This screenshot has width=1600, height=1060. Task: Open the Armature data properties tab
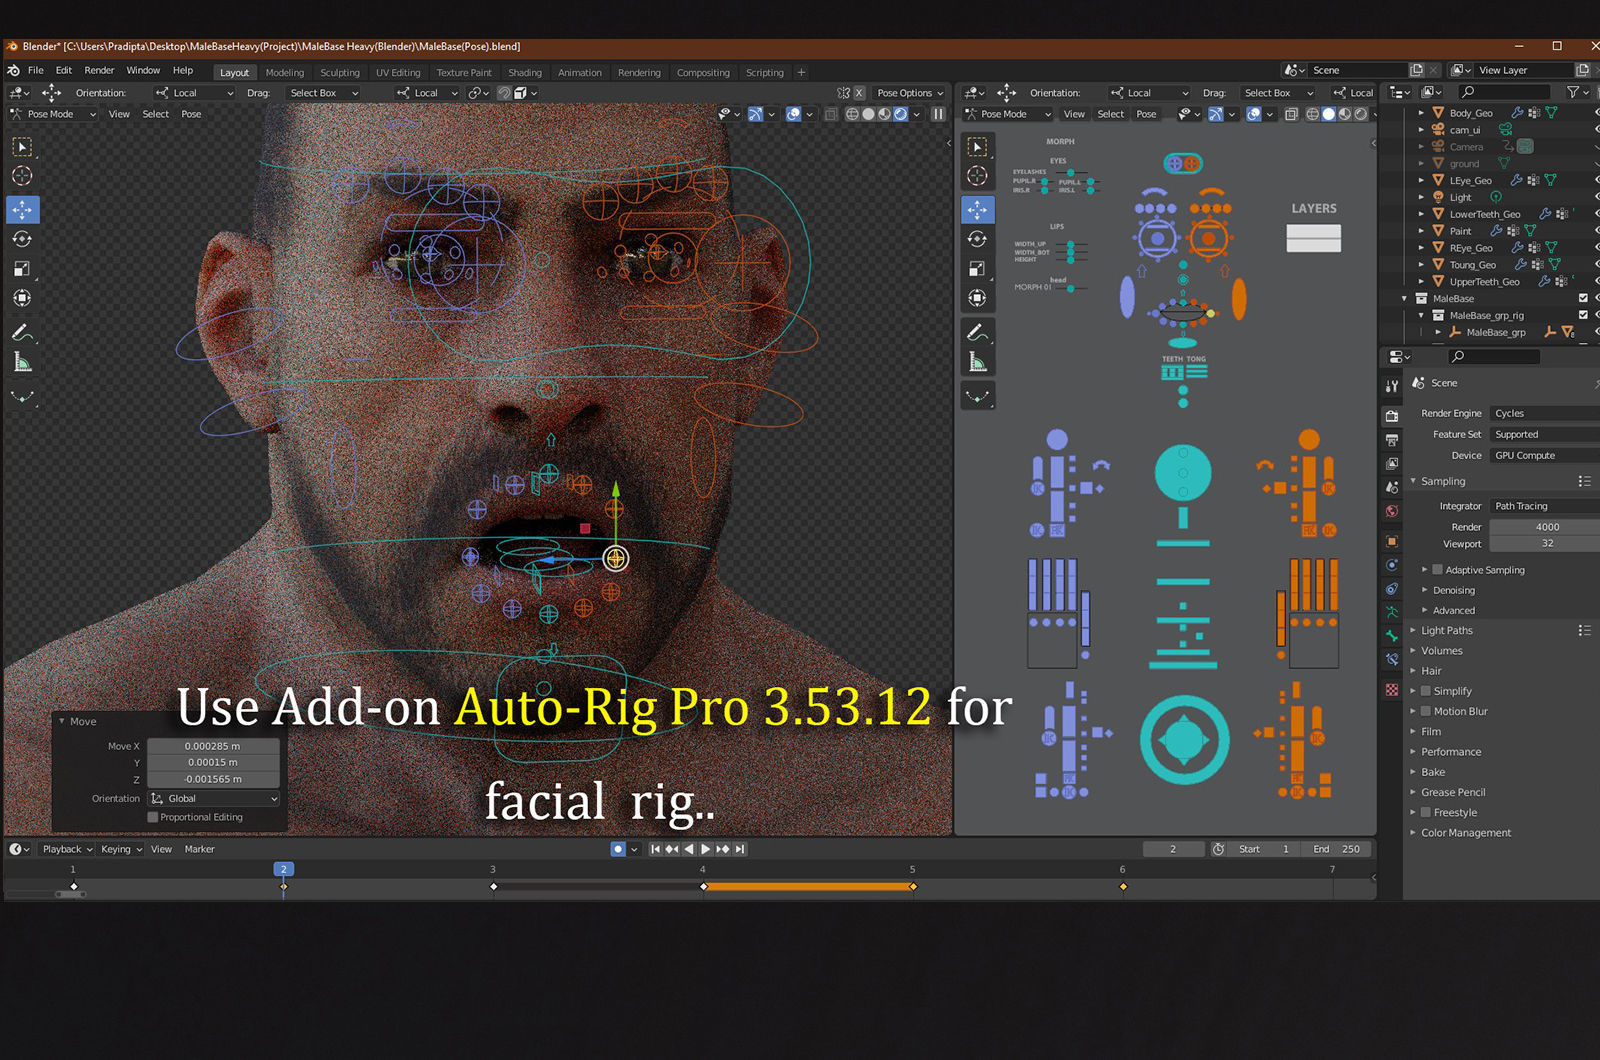(1392, 612)
